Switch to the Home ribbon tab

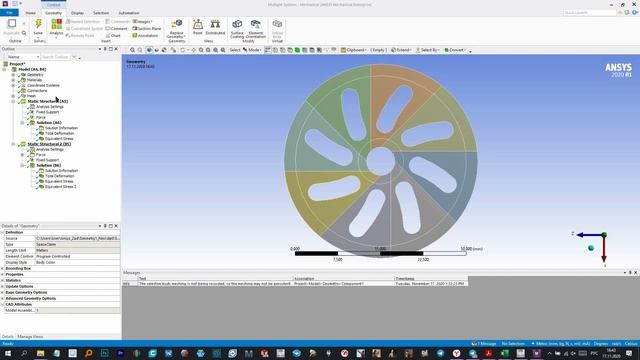coord(31,13)
